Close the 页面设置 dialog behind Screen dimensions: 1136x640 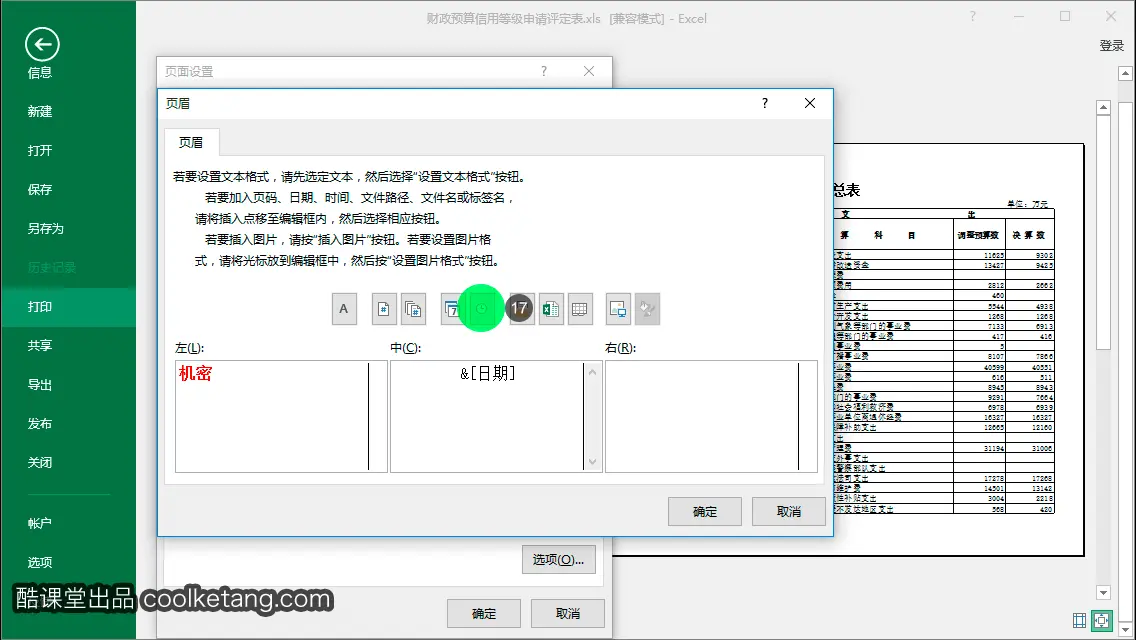pos(589,71)
